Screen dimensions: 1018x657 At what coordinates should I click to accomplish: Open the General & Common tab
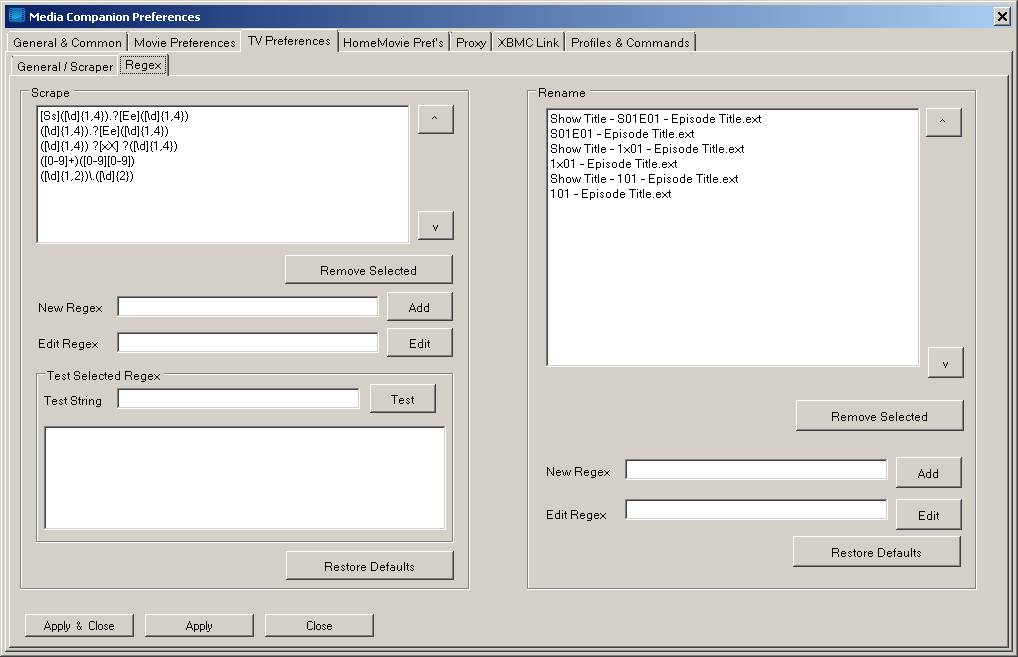(67, 43)
